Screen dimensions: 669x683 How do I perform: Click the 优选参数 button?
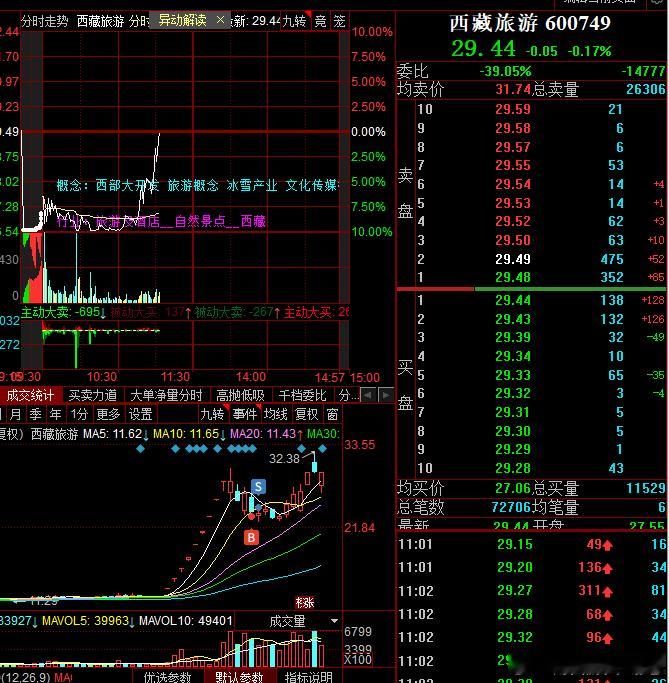(x=167, y=677)
